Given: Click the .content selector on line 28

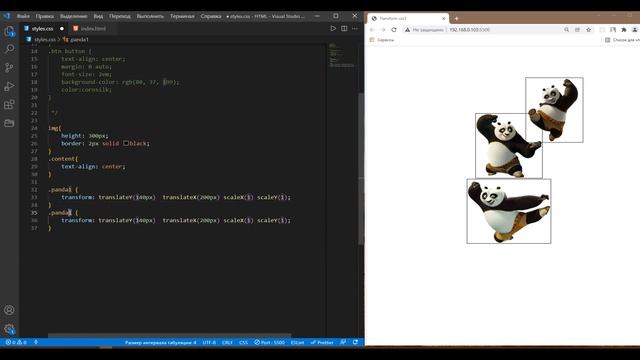Looking at the screenshot, I should tap(63, 159).
